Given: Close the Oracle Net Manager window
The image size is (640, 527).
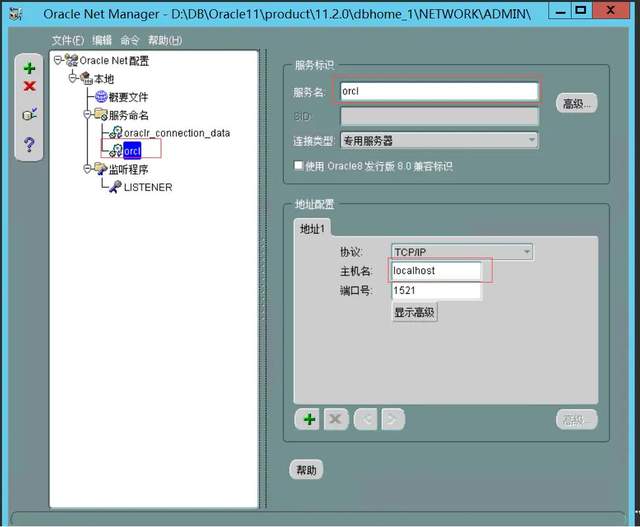Looking at the screenshot, I should (x=610, y=11).
